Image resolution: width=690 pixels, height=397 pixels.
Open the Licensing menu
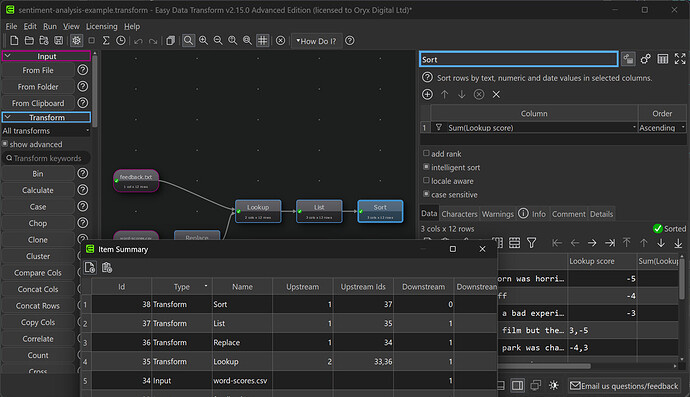point(102,26)
